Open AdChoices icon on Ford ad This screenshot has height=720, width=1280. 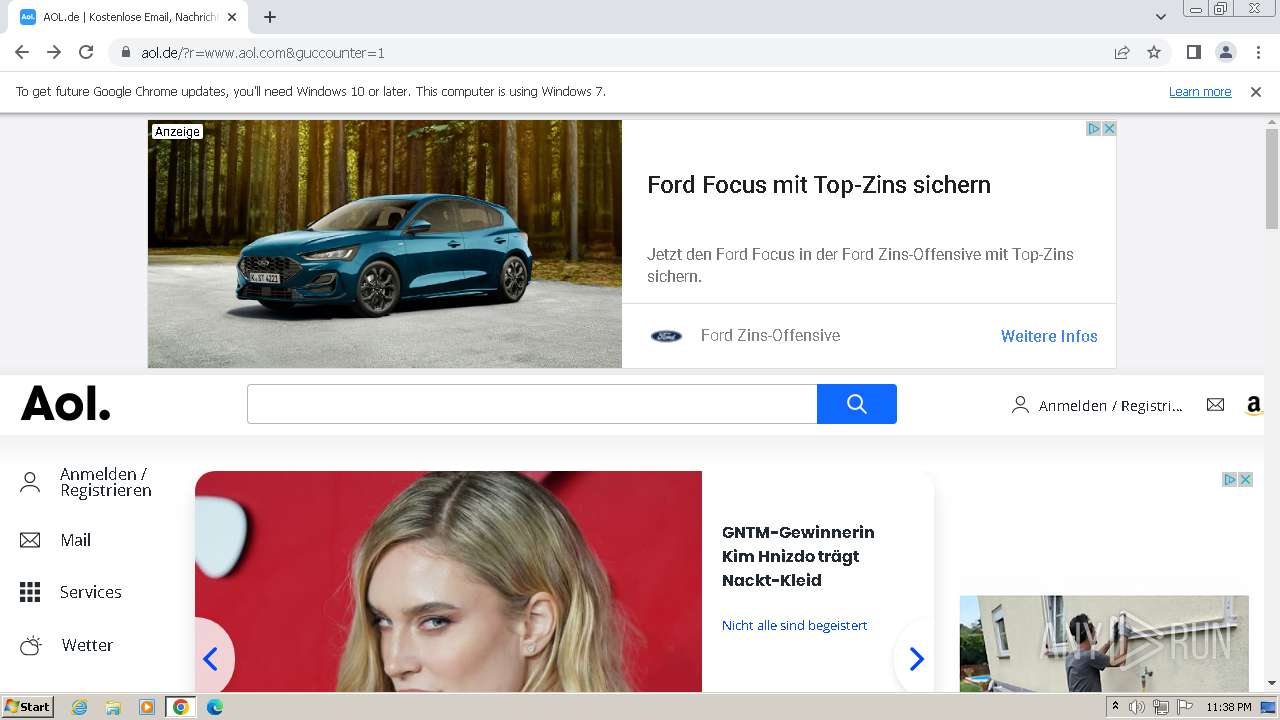click(1094, 129)
